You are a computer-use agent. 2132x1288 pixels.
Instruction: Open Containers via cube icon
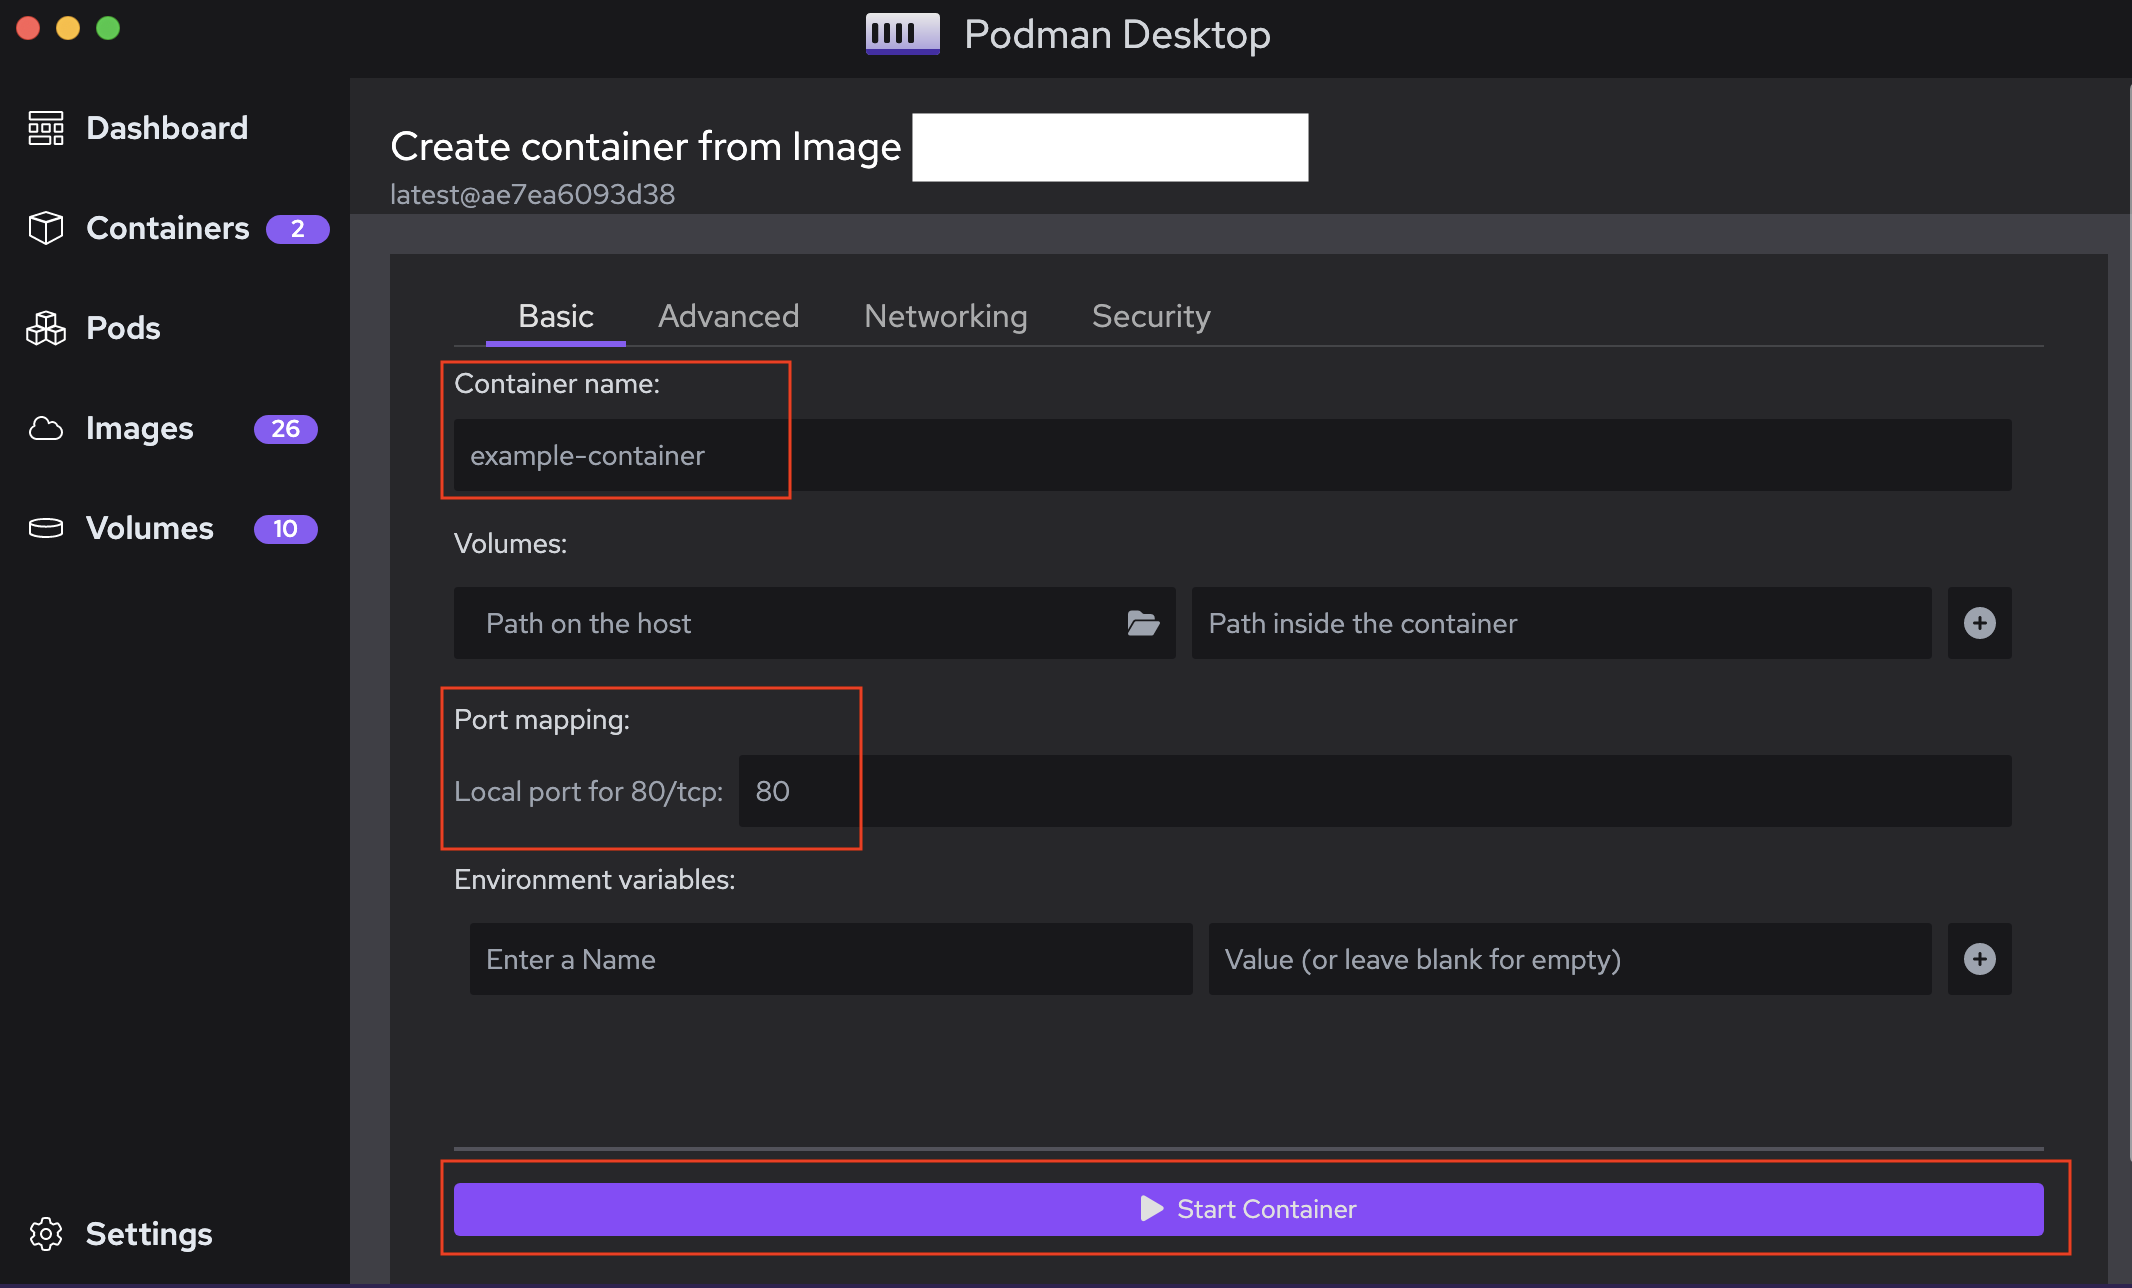(x=46, y=228)
